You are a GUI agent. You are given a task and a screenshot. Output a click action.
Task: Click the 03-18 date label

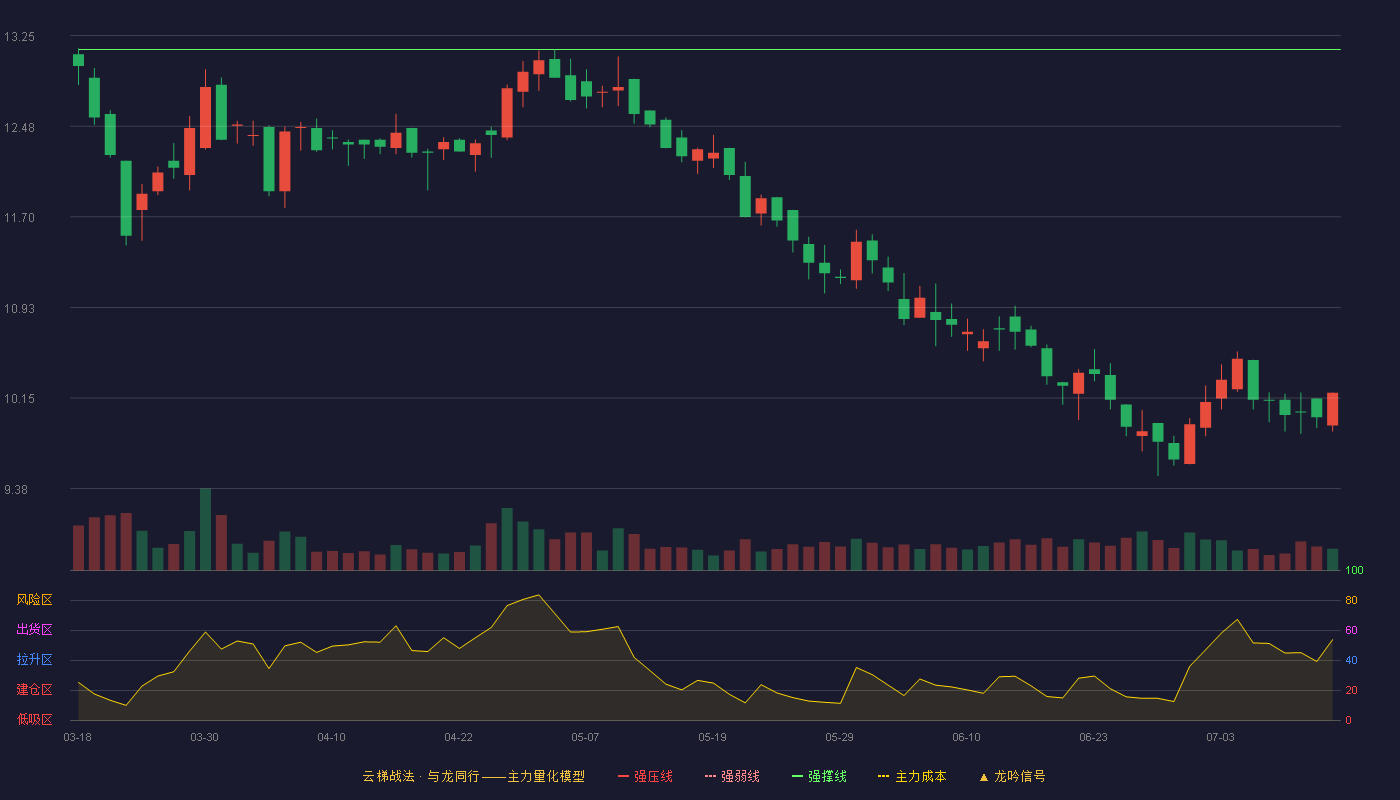click(x=77, y=737)
